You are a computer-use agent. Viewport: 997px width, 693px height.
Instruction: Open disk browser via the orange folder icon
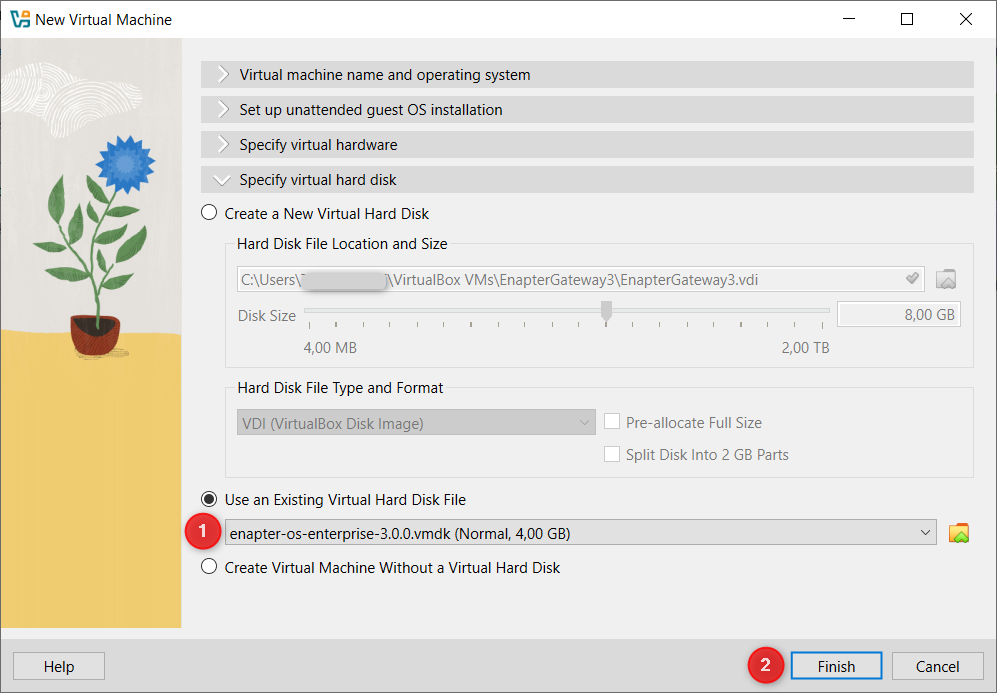[x=959, y=532]
